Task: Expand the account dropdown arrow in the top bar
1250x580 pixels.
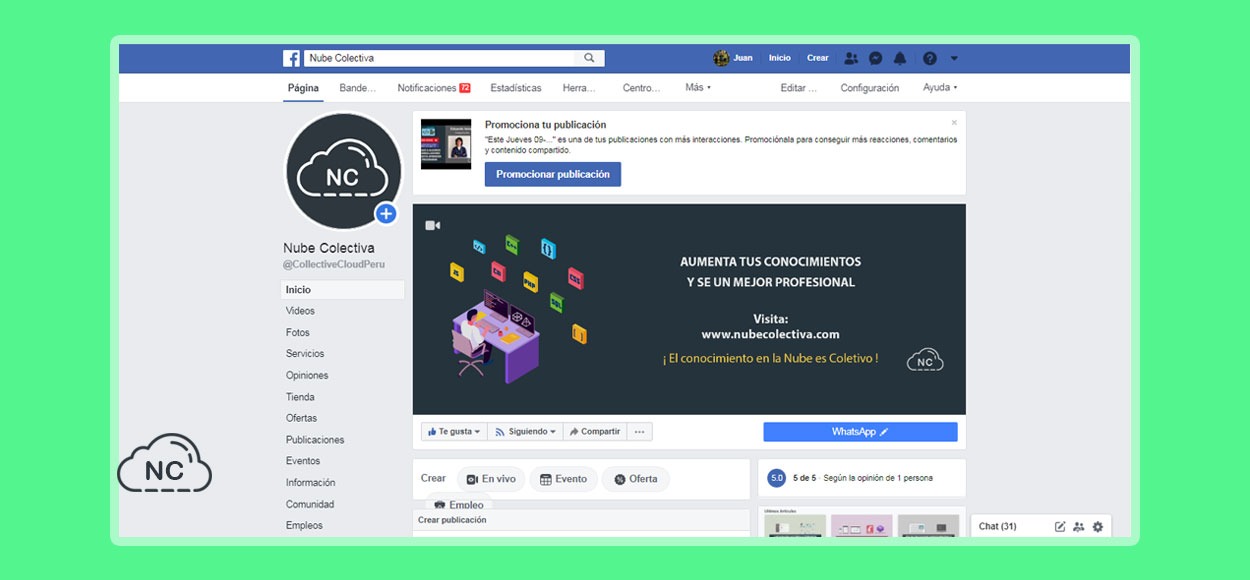Action: click(x=954, y=58)
